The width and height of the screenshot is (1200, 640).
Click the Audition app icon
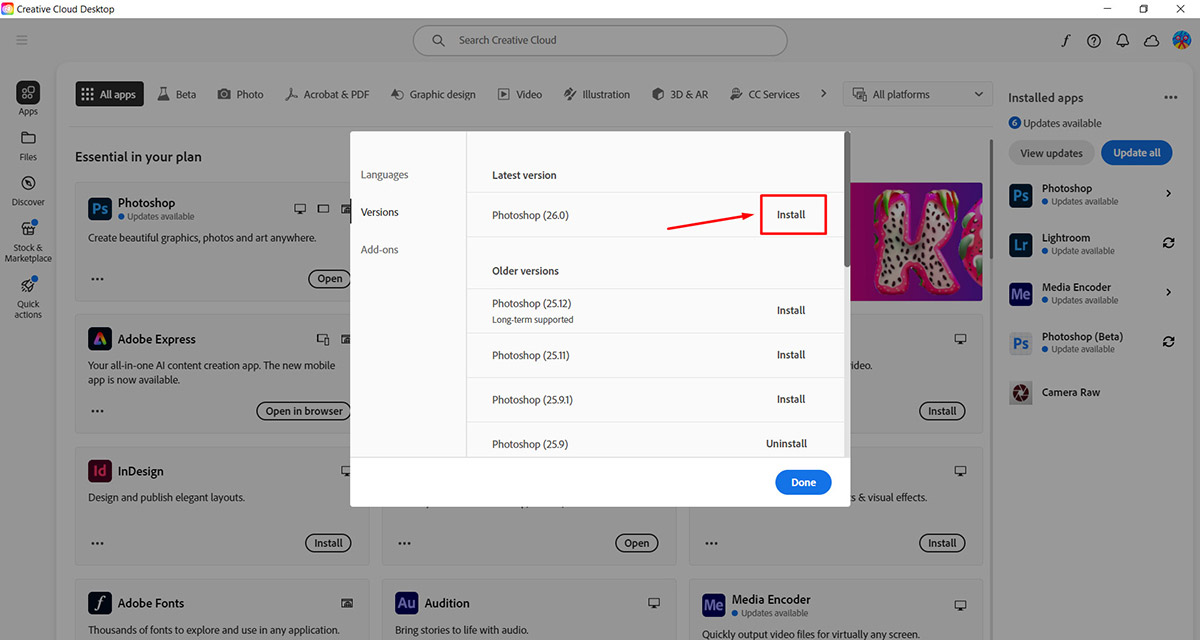click(x=406, y=603)
